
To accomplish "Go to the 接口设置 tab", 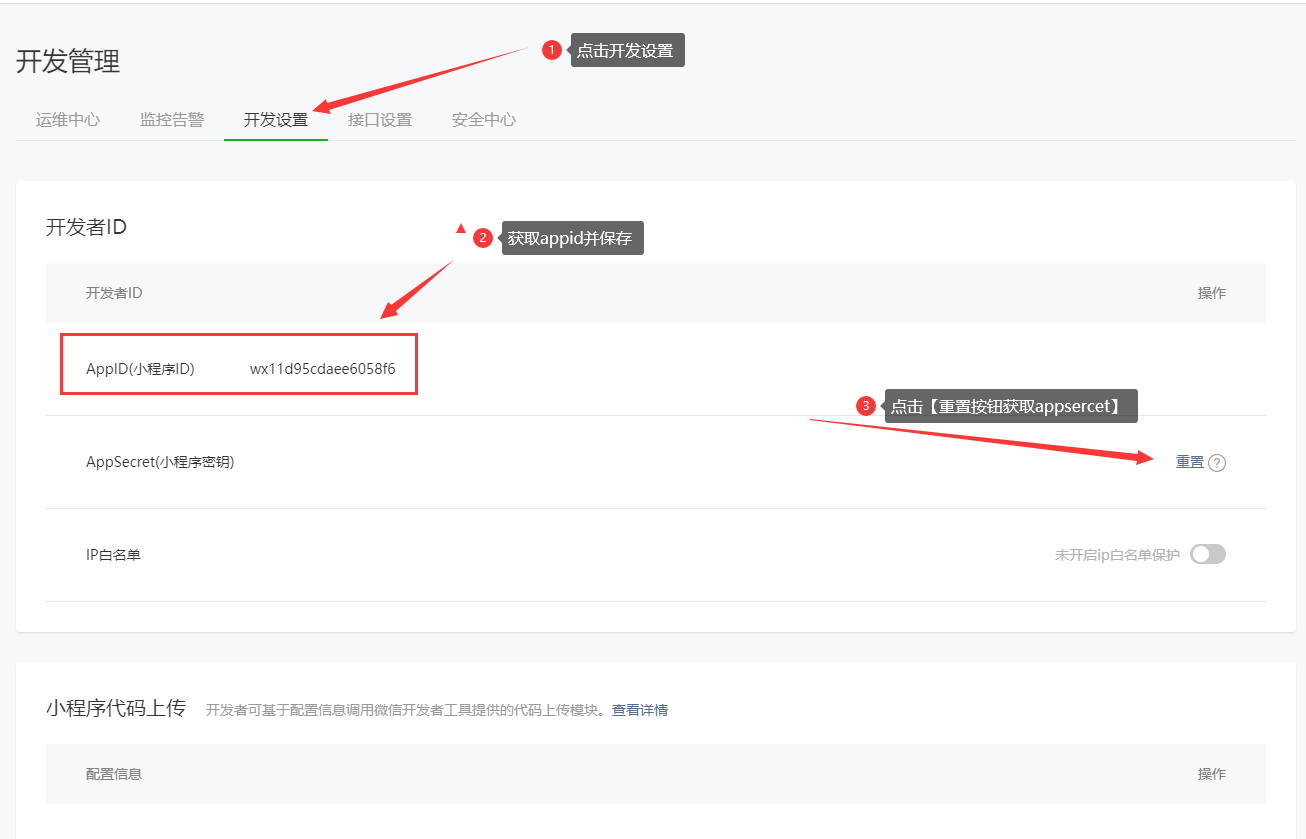I will tap(380, 120).
